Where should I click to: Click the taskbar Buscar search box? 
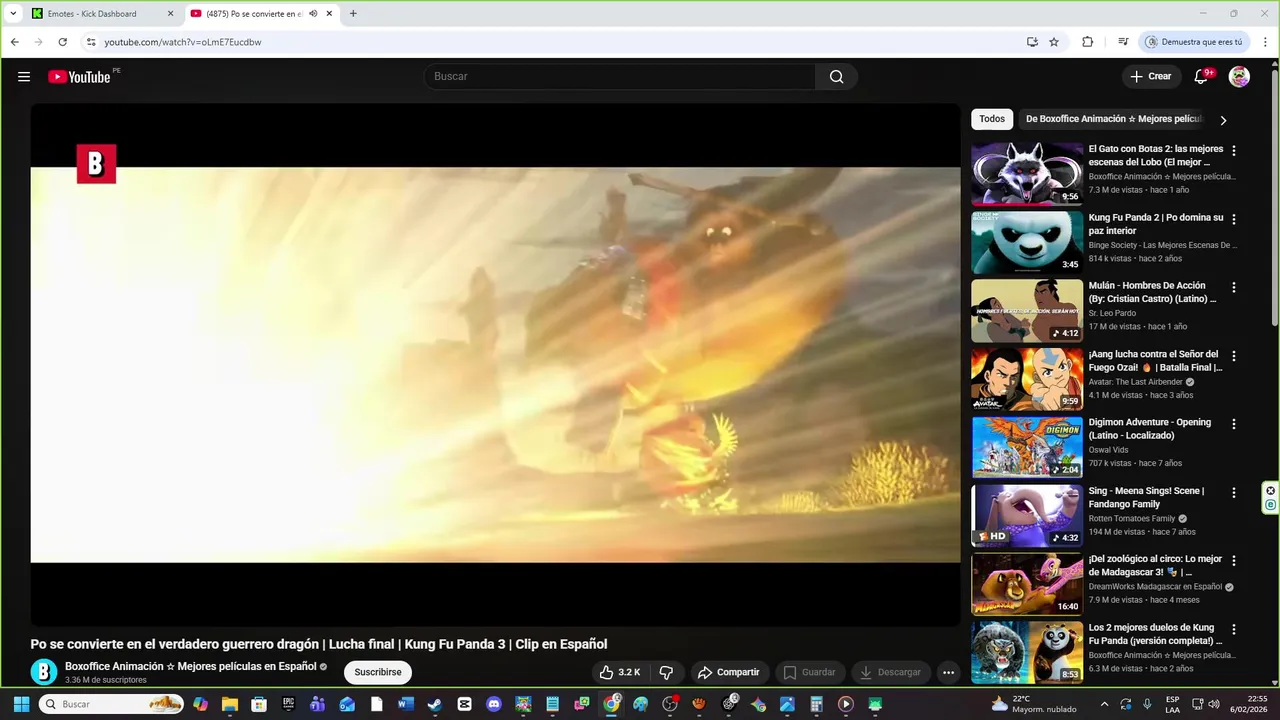(x=110, y=704)
